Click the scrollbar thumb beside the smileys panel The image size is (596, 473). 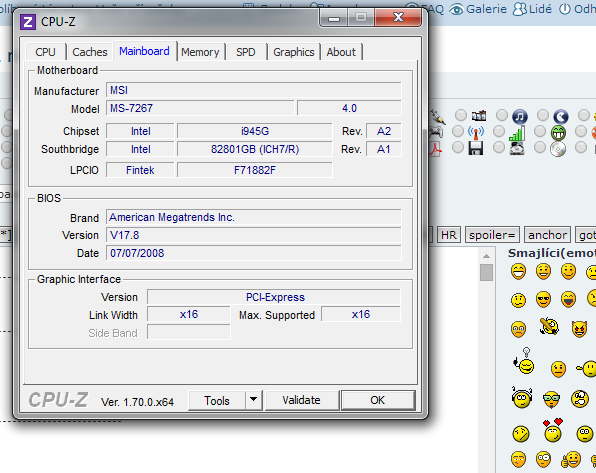[486, 272]
